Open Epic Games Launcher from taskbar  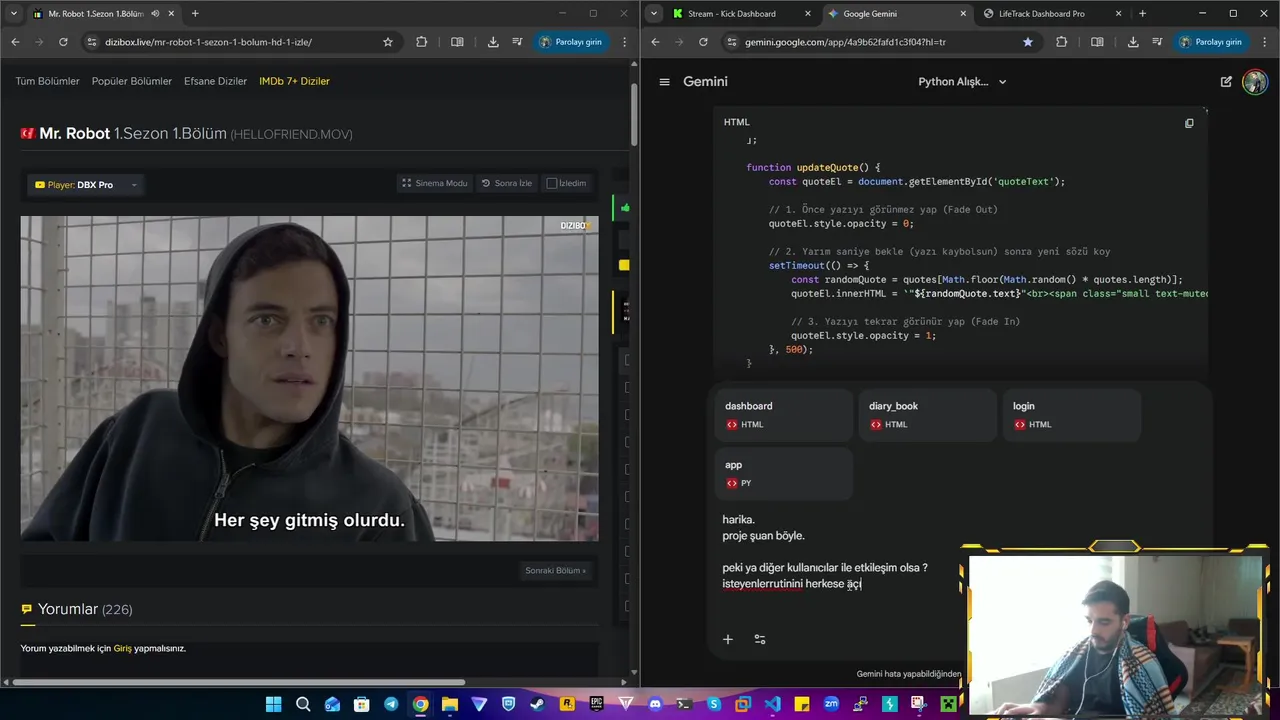[x=597, y=705]
